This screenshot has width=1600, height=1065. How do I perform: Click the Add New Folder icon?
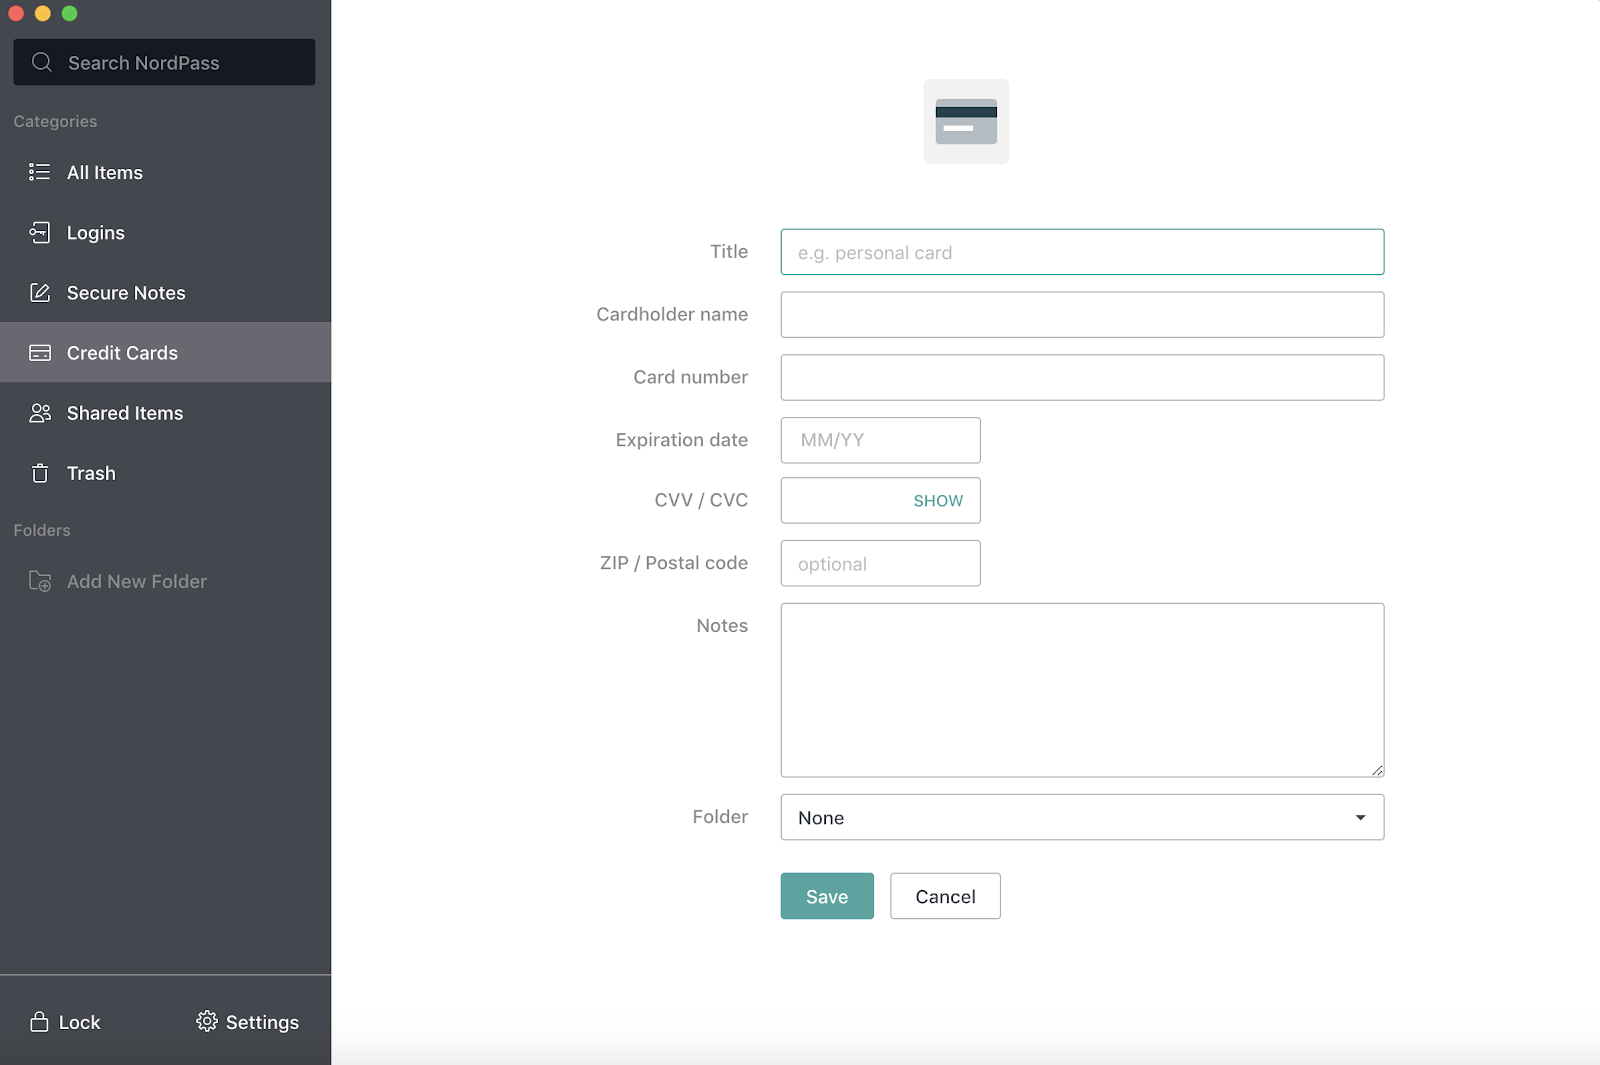coord(39,581)
